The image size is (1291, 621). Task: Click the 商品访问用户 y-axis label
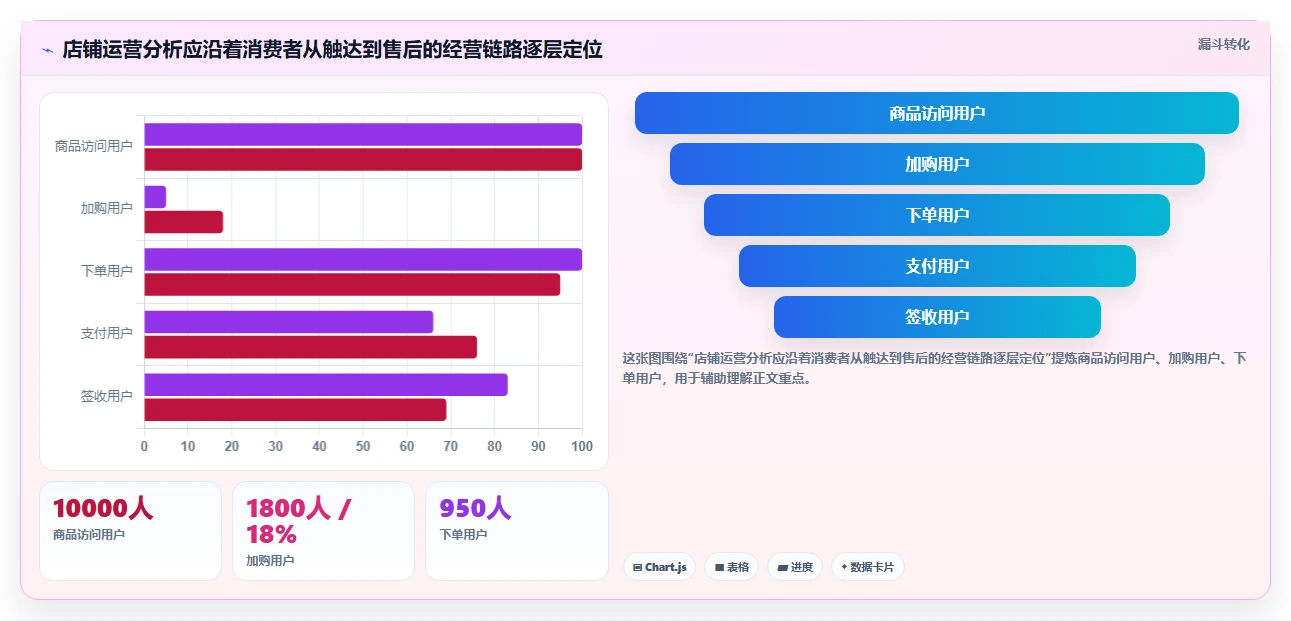94,146
